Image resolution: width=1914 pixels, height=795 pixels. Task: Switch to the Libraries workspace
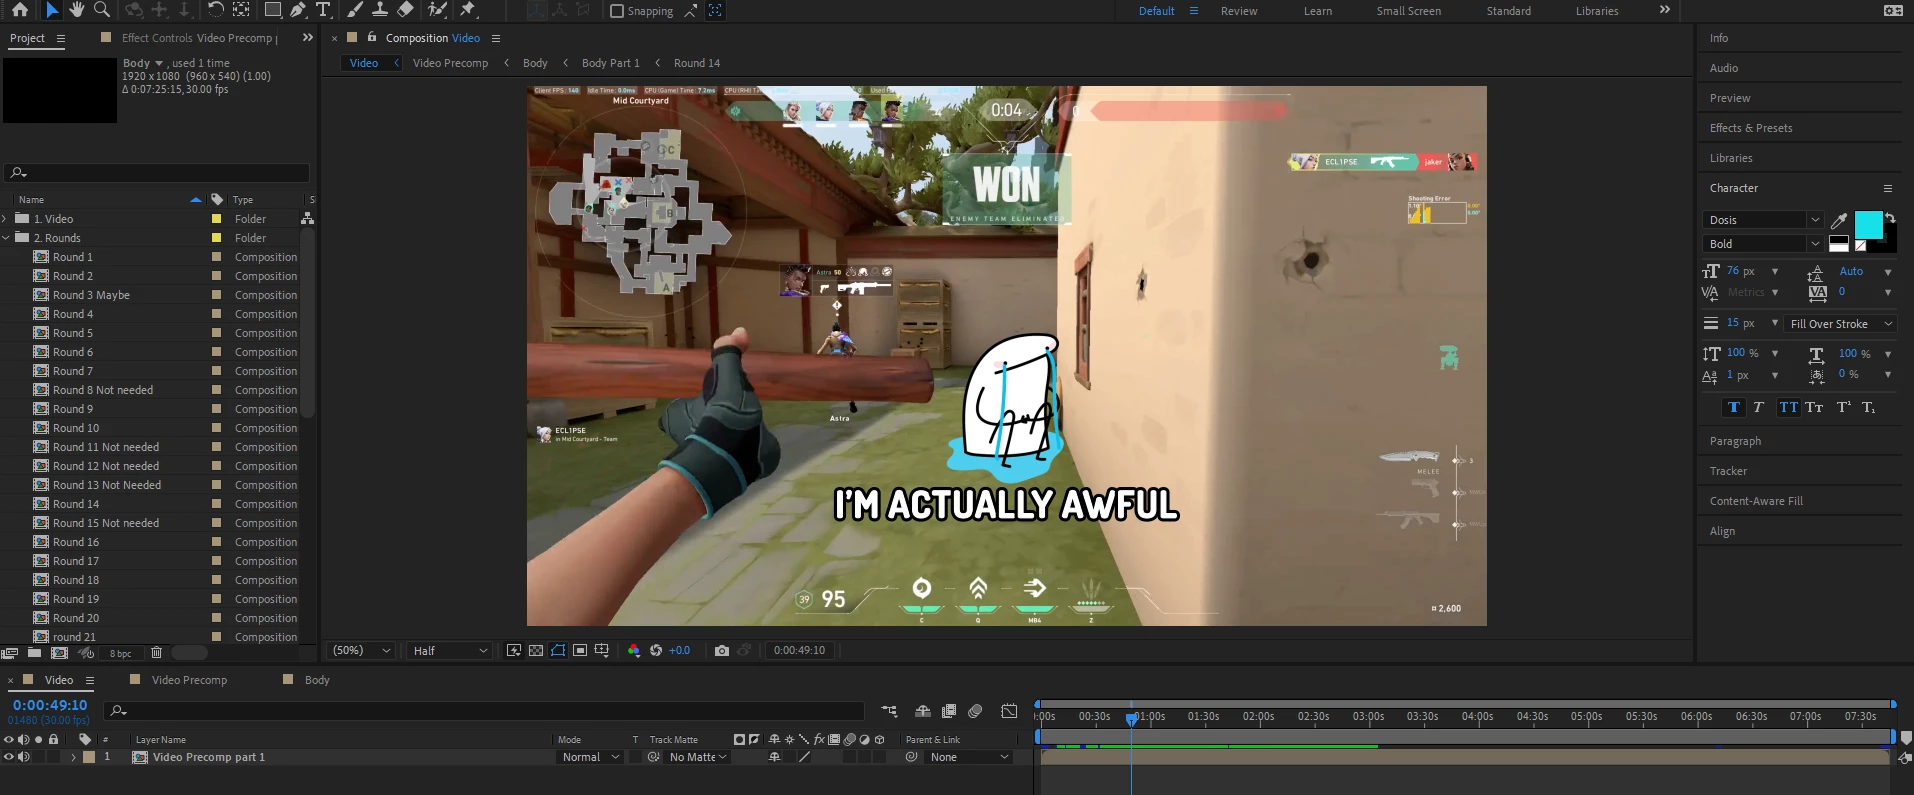(1597, 11)
